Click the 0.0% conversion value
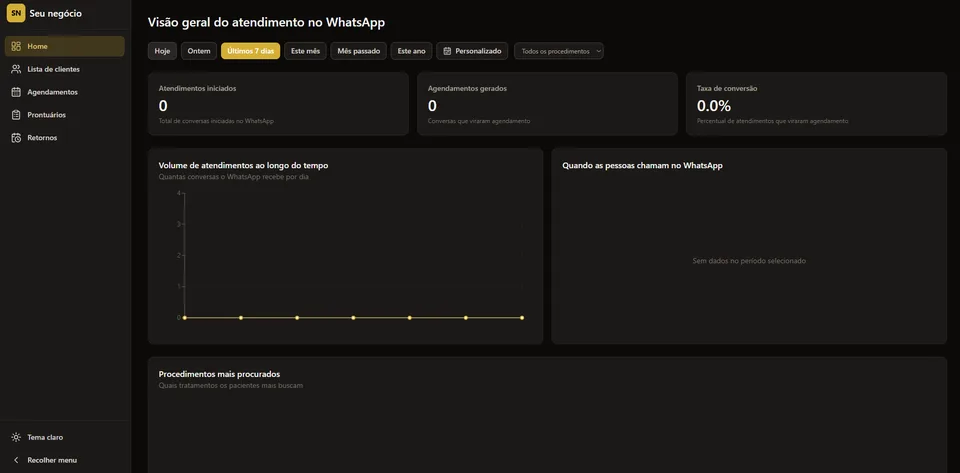960x473 pixels. click(x=714, y=106)
